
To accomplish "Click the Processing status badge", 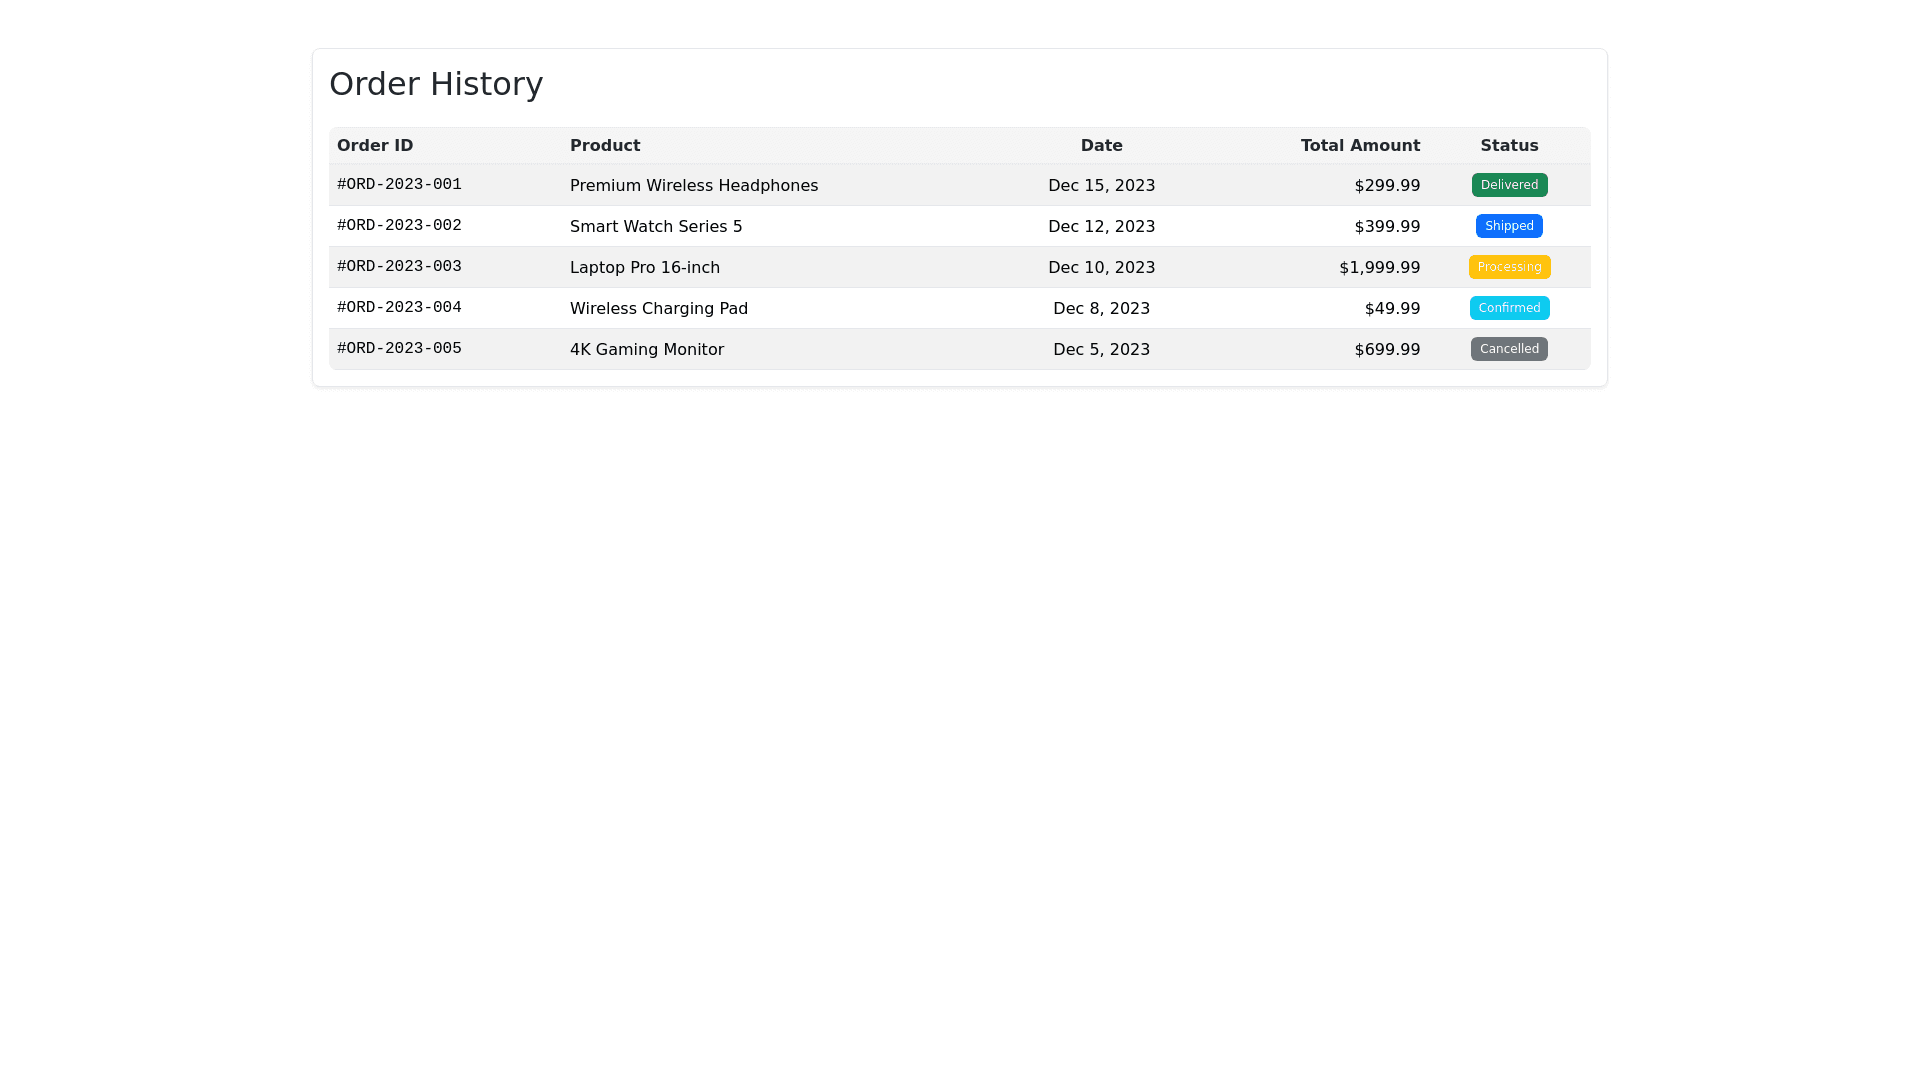I will [1509, 267].
